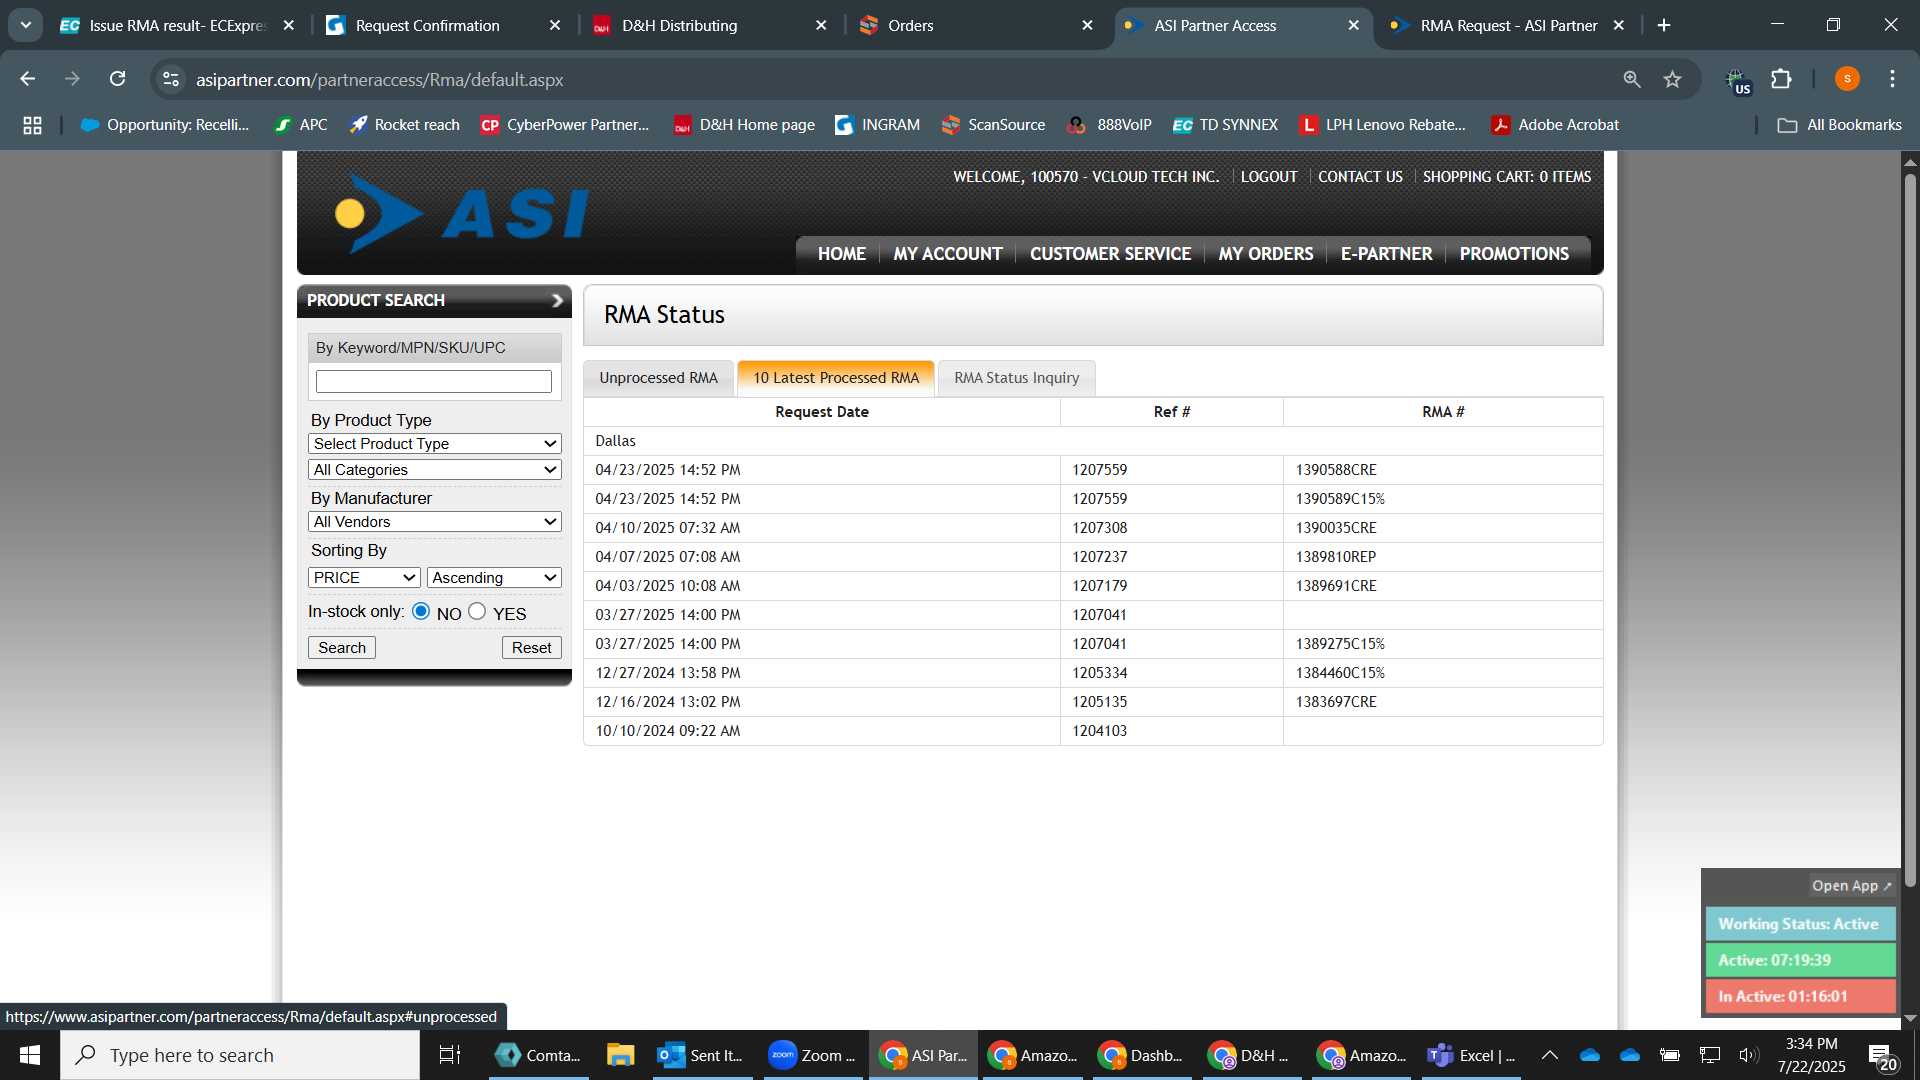Switch to Unprocessed RMA tab
The image size is (1920, 1080).
click(x=658, y=378)
